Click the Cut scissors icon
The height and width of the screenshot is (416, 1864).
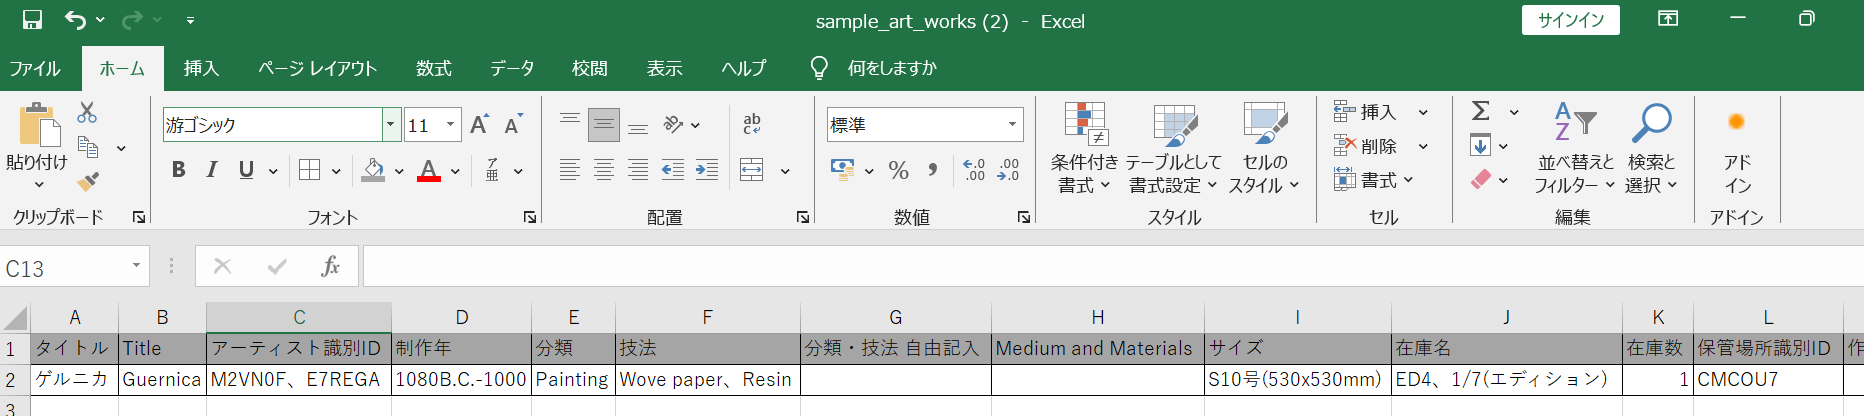[88, 113]
